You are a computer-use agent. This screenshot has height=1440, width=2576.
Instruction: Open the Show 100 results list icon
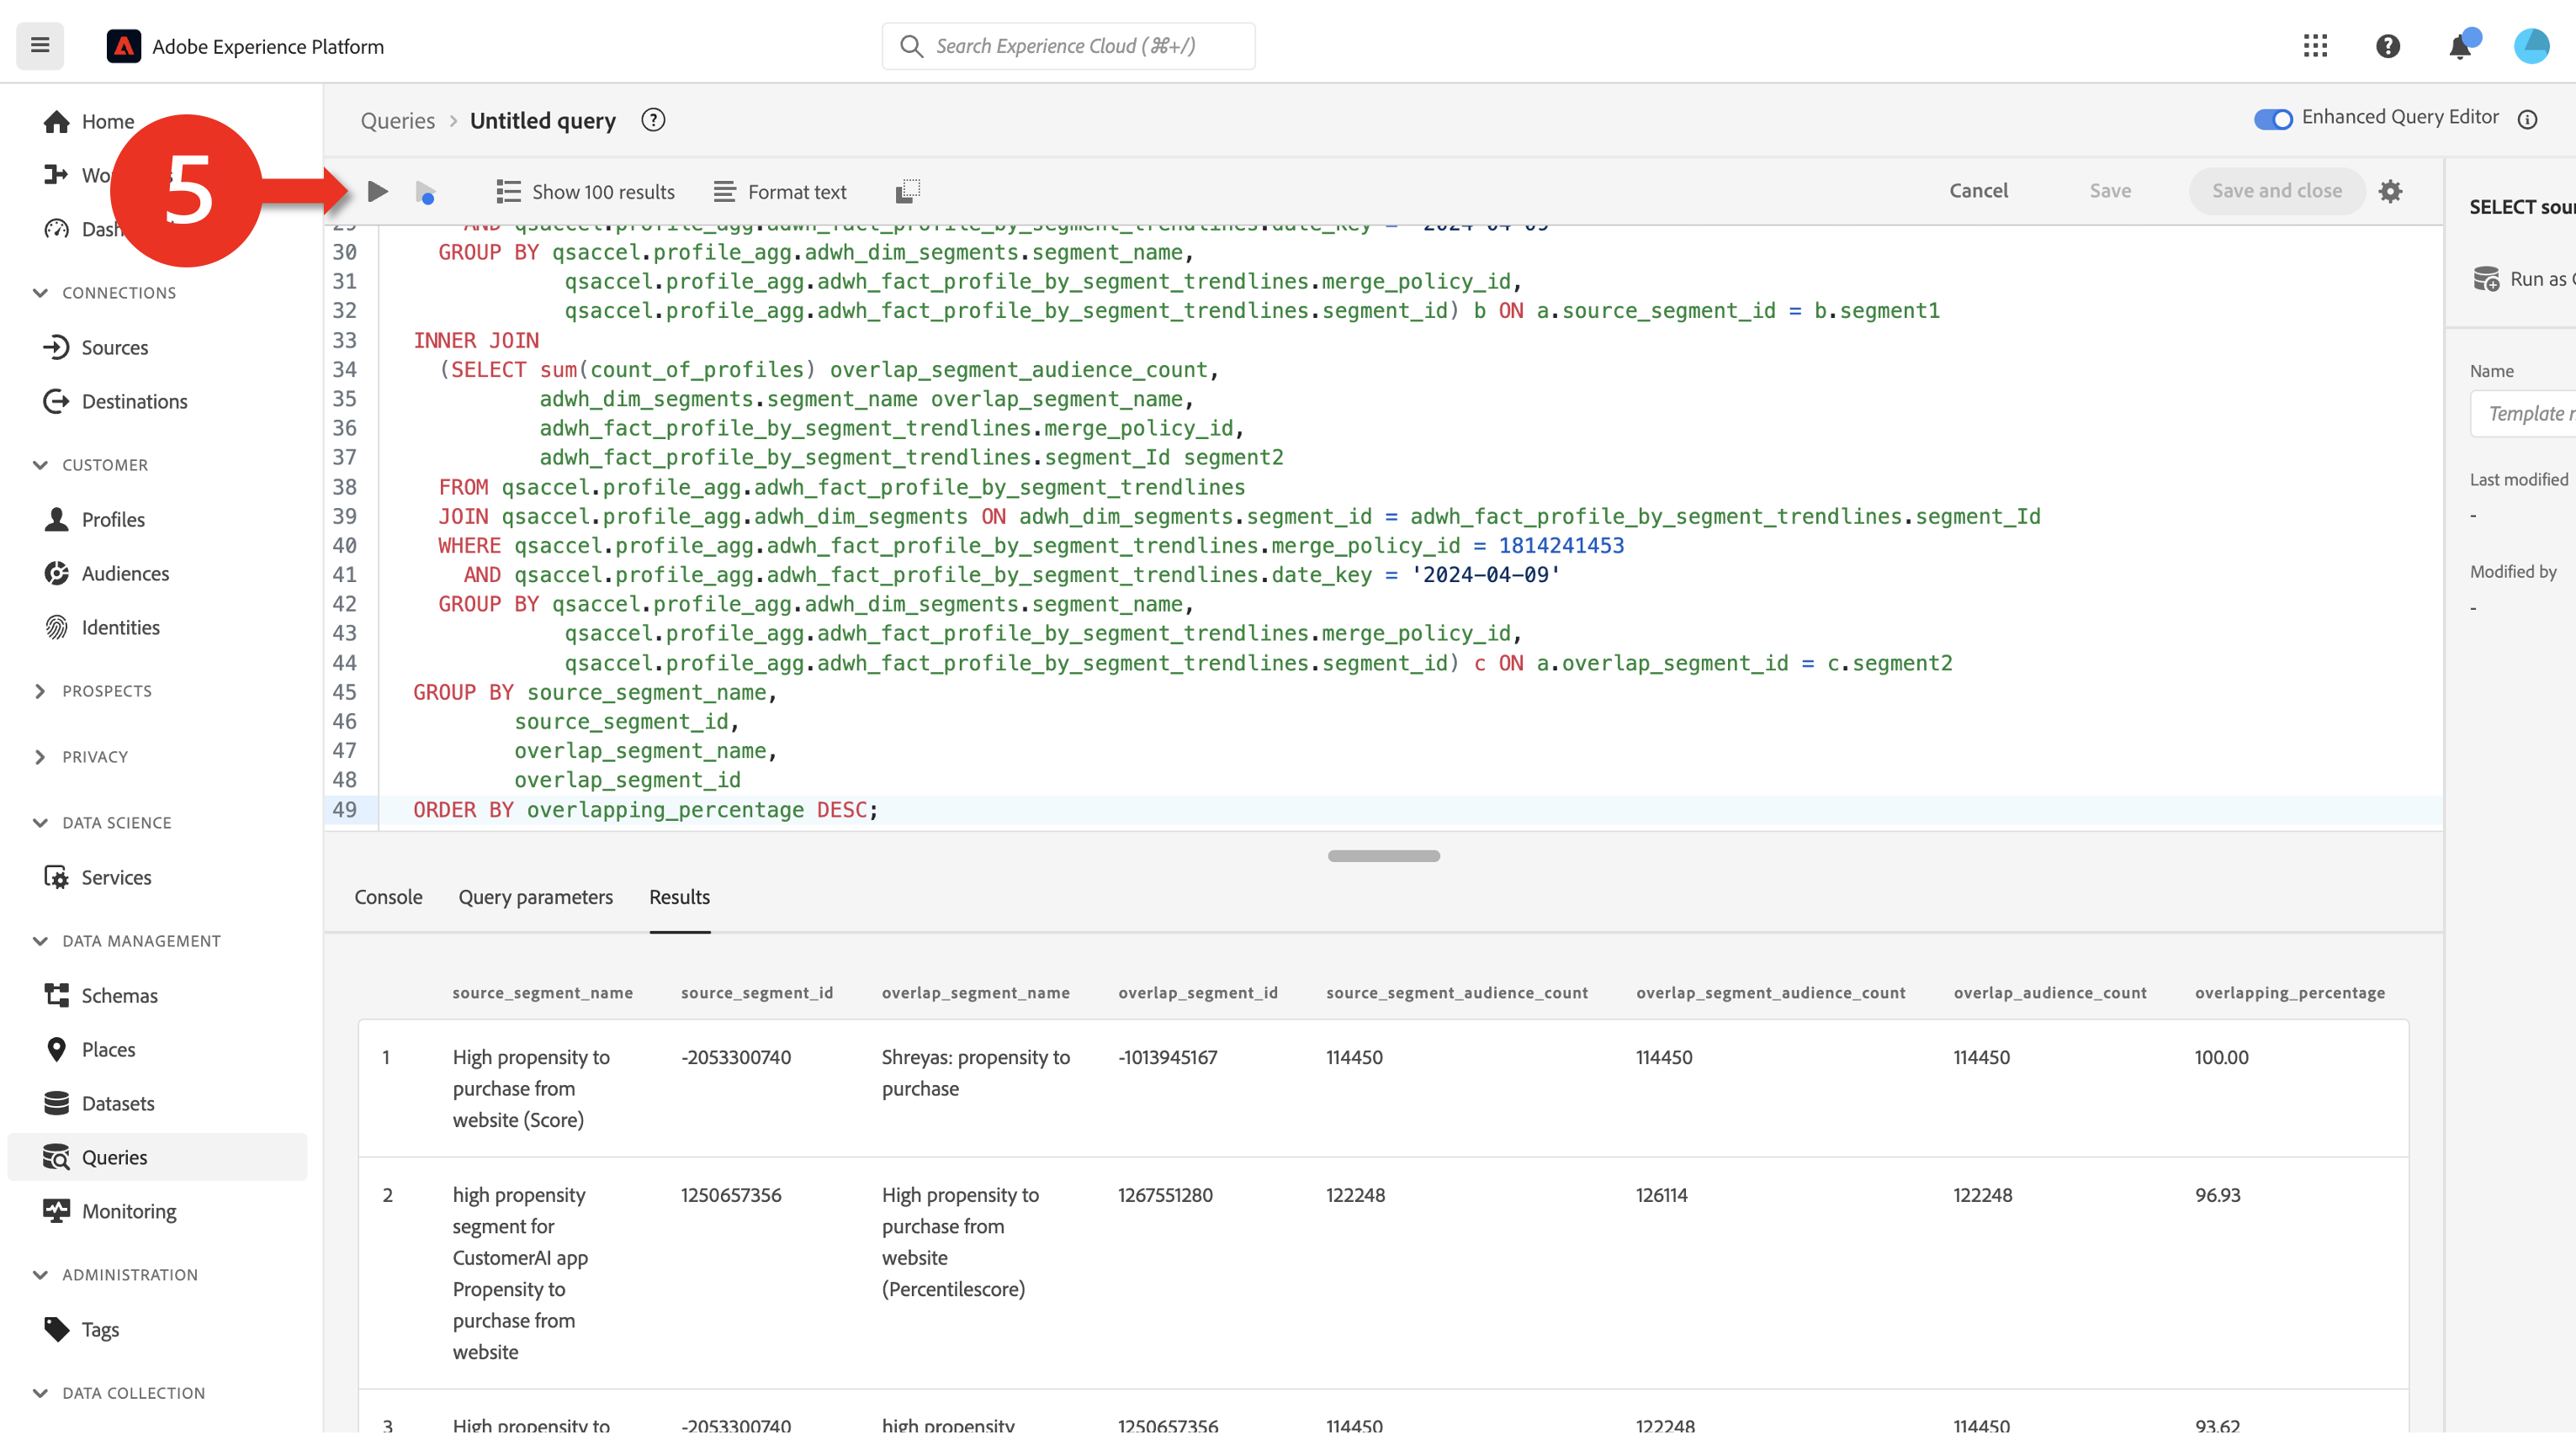[507, 191]
